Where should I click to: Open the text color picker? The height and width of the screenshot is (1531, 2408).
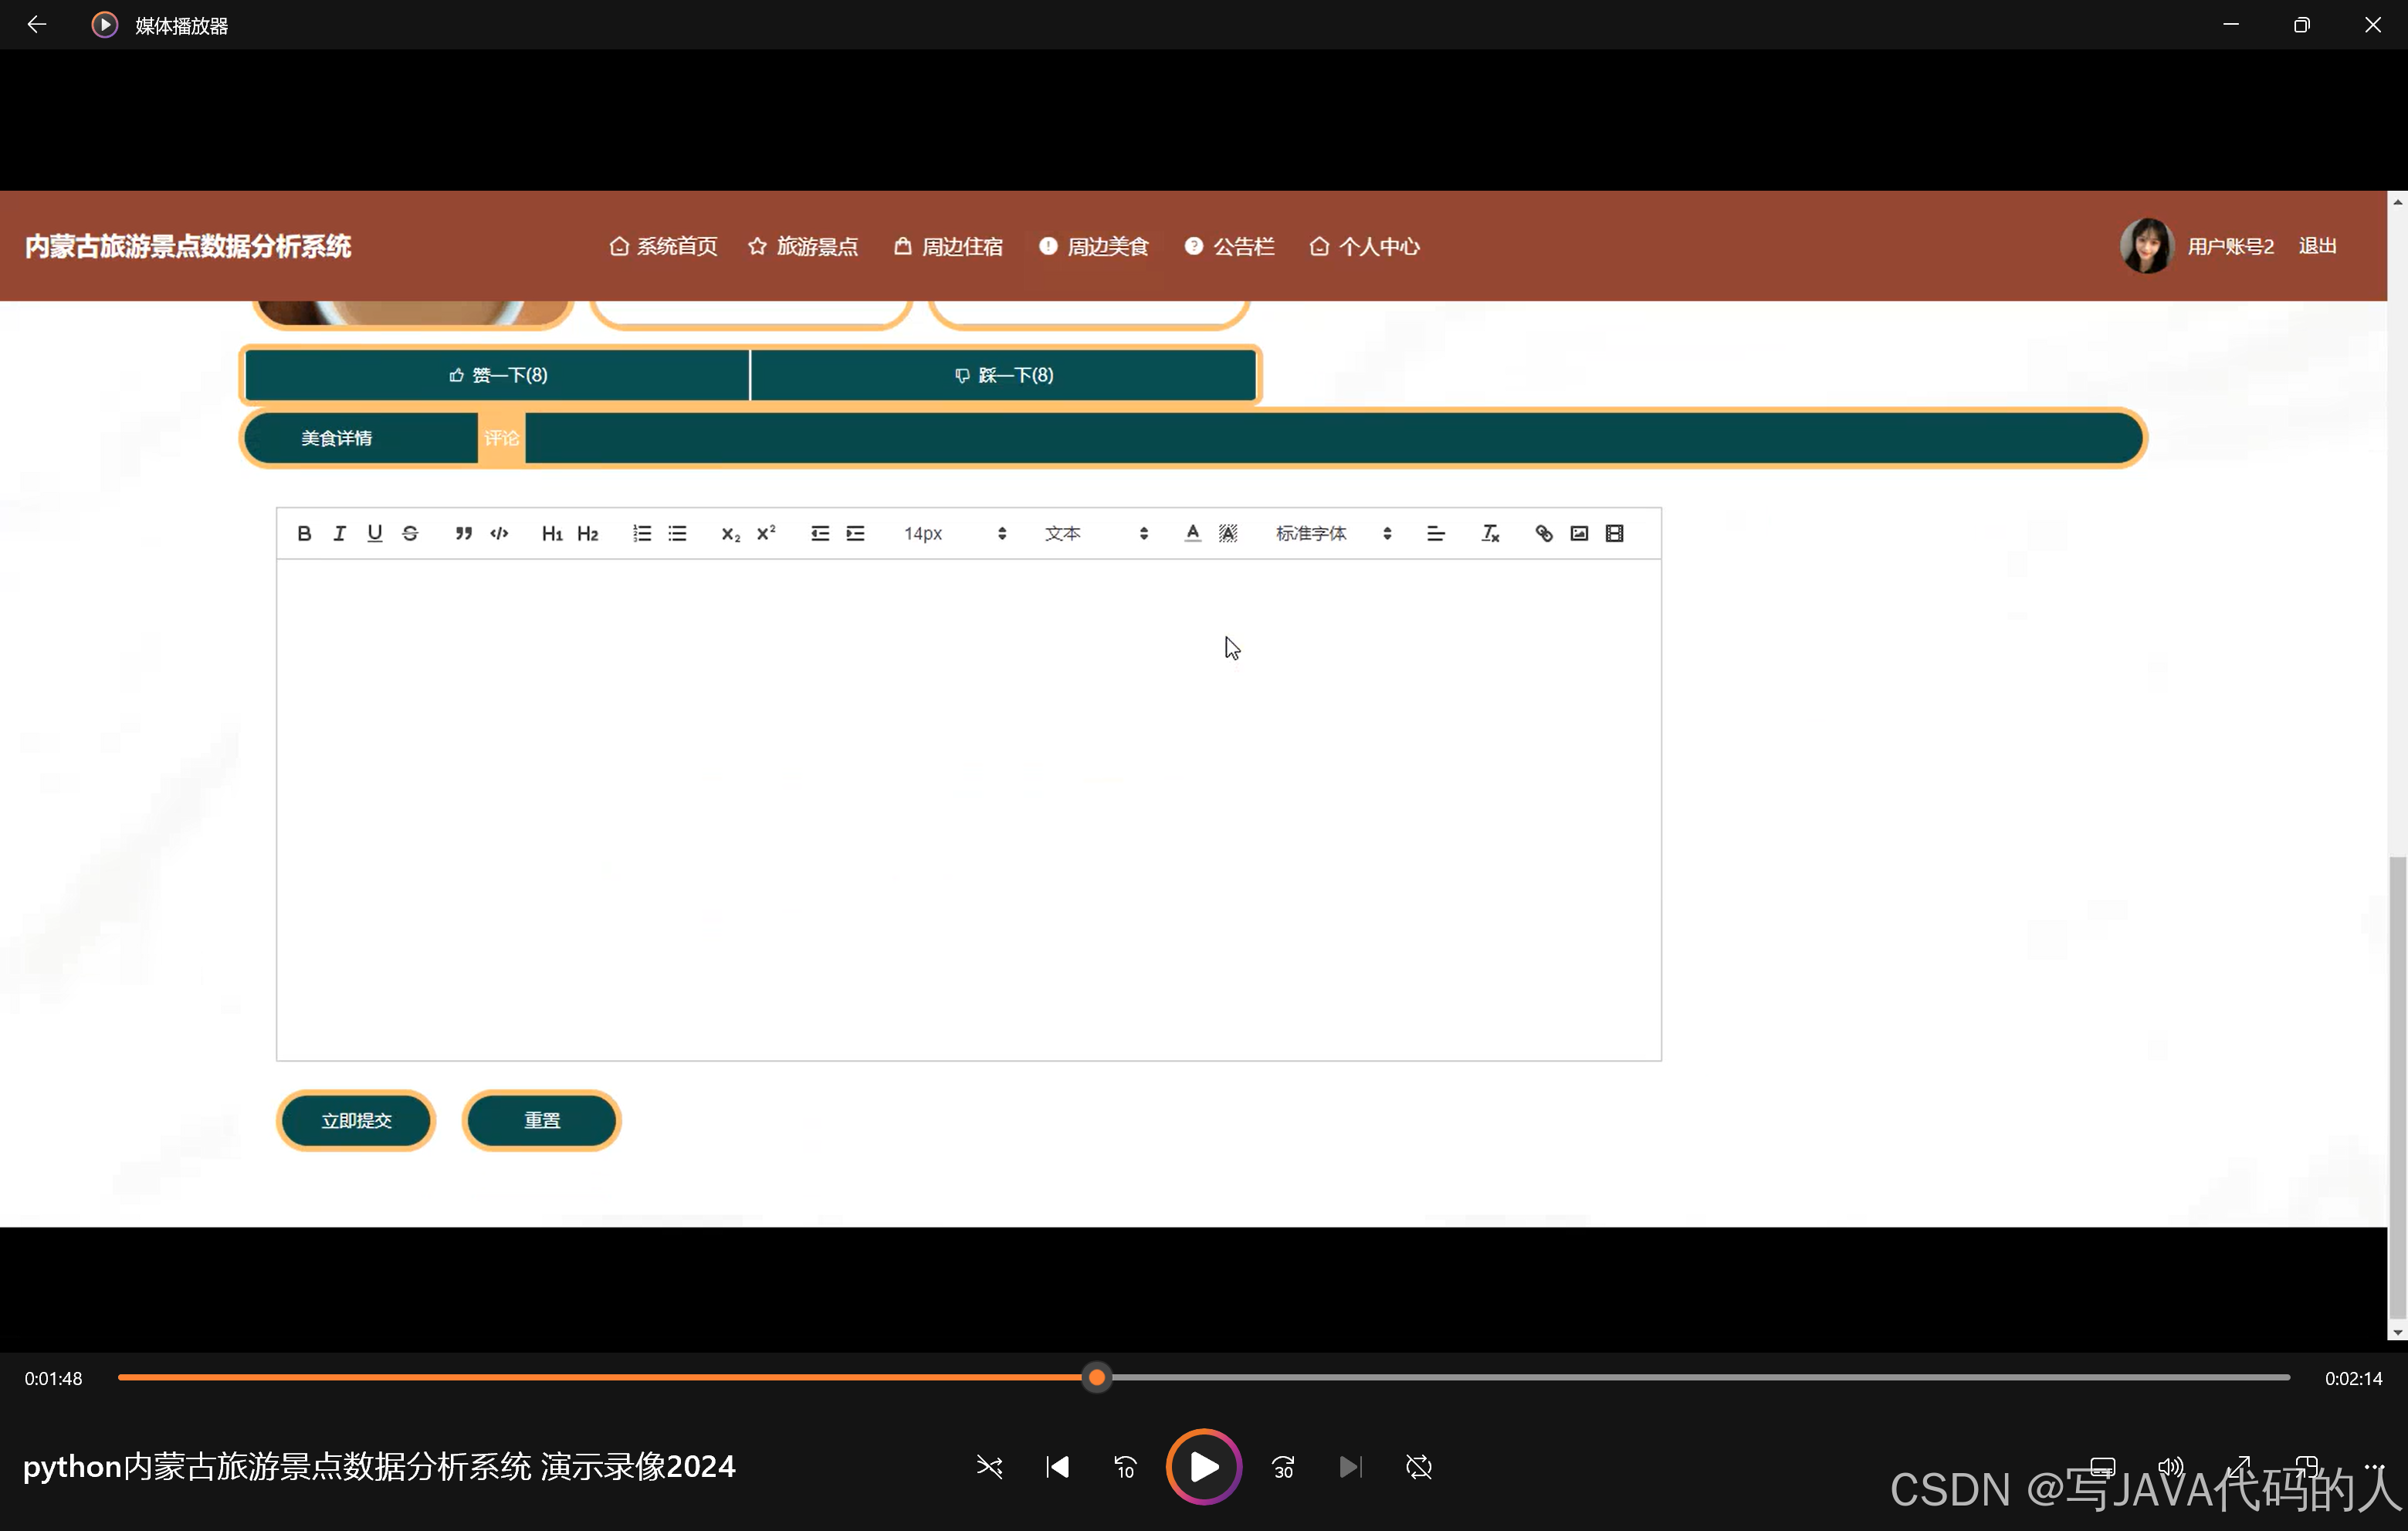pos(1192,533)
